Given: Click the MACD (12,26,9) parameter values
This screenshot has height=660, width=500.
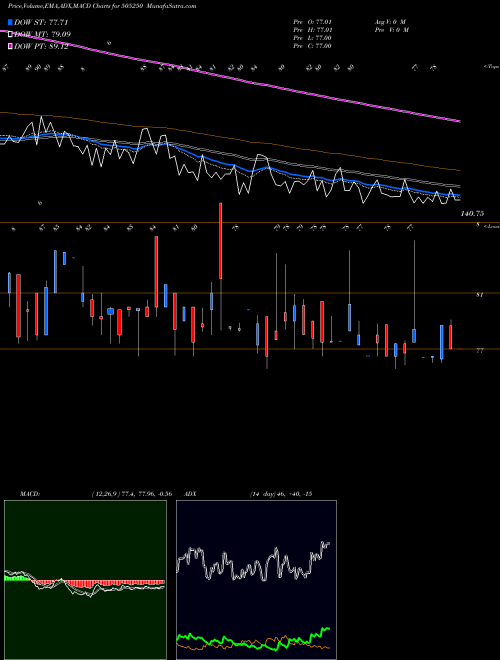Looking at the screenshot, I should (x=131, y=494).
